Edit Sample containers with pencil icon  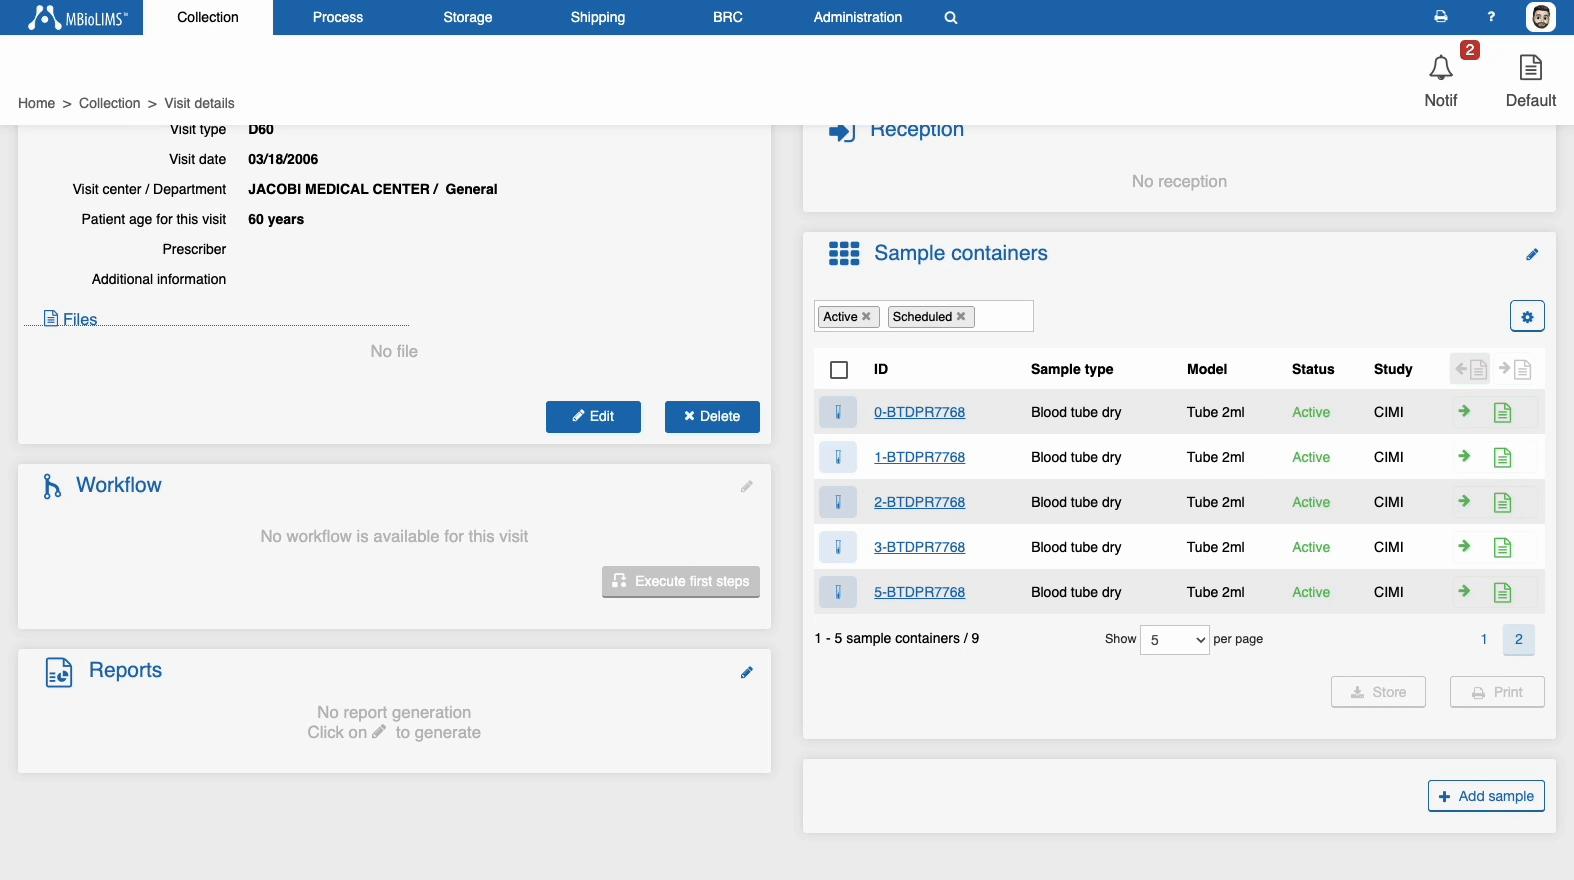pyautogui.click(x=1531, y=255)
